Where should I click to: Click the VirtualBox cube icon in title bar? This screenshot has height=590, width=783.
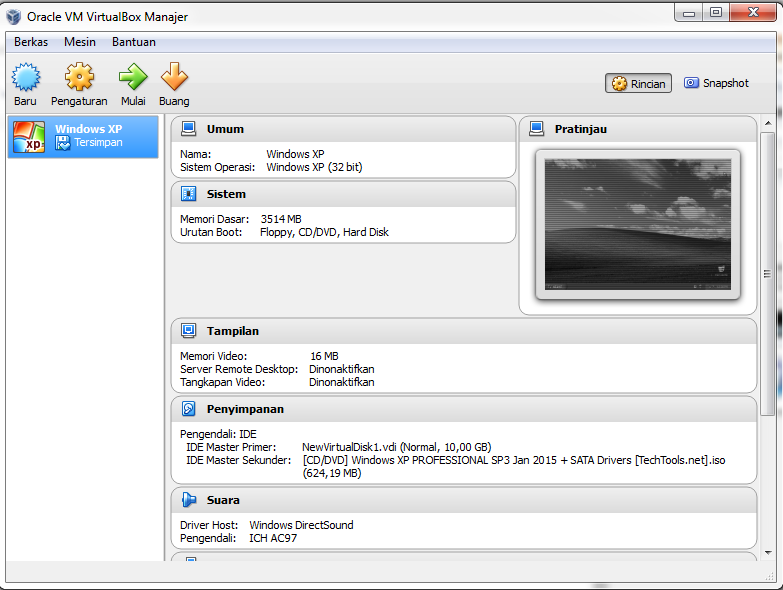pyautogui.click(x=14, y=17)
